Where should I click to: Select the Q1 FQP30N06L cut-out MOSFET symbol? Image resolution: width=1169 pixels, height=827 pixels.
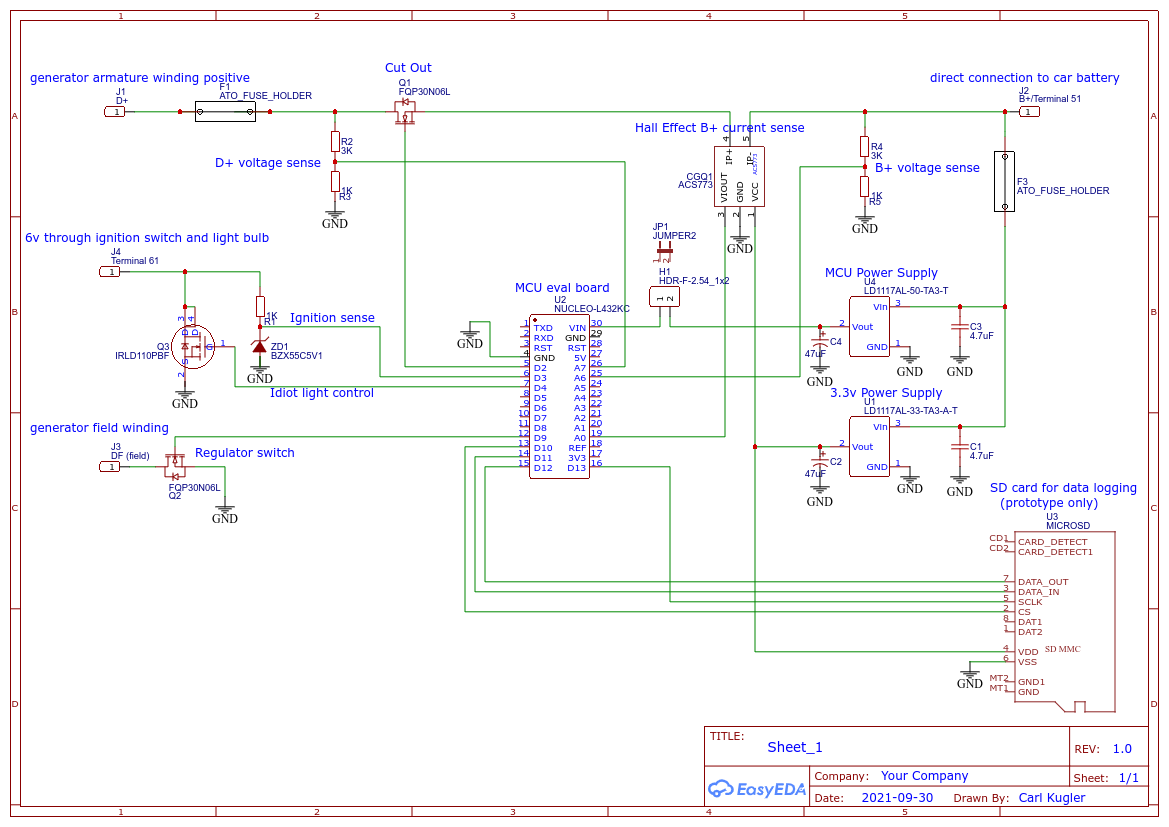405,113
